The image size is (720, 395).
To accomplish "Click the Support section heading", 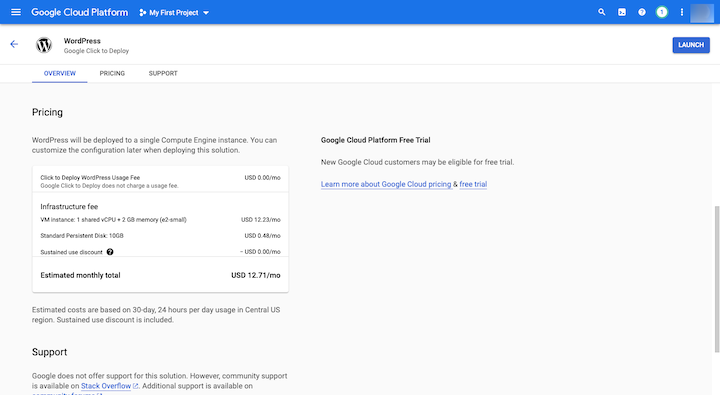I will pos(50,352).
